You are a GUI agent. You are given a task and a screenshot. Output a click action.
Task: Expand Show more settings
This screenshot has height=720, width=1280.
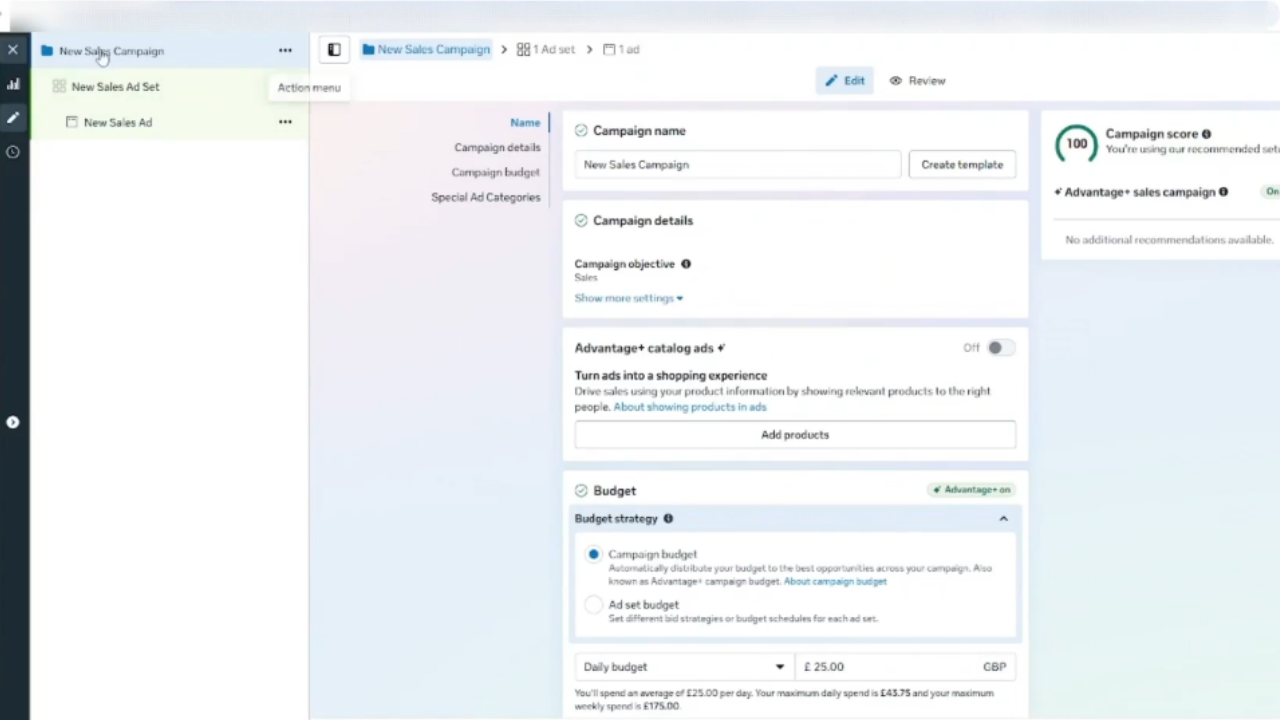pyautogui.click(x=628, y=298)
